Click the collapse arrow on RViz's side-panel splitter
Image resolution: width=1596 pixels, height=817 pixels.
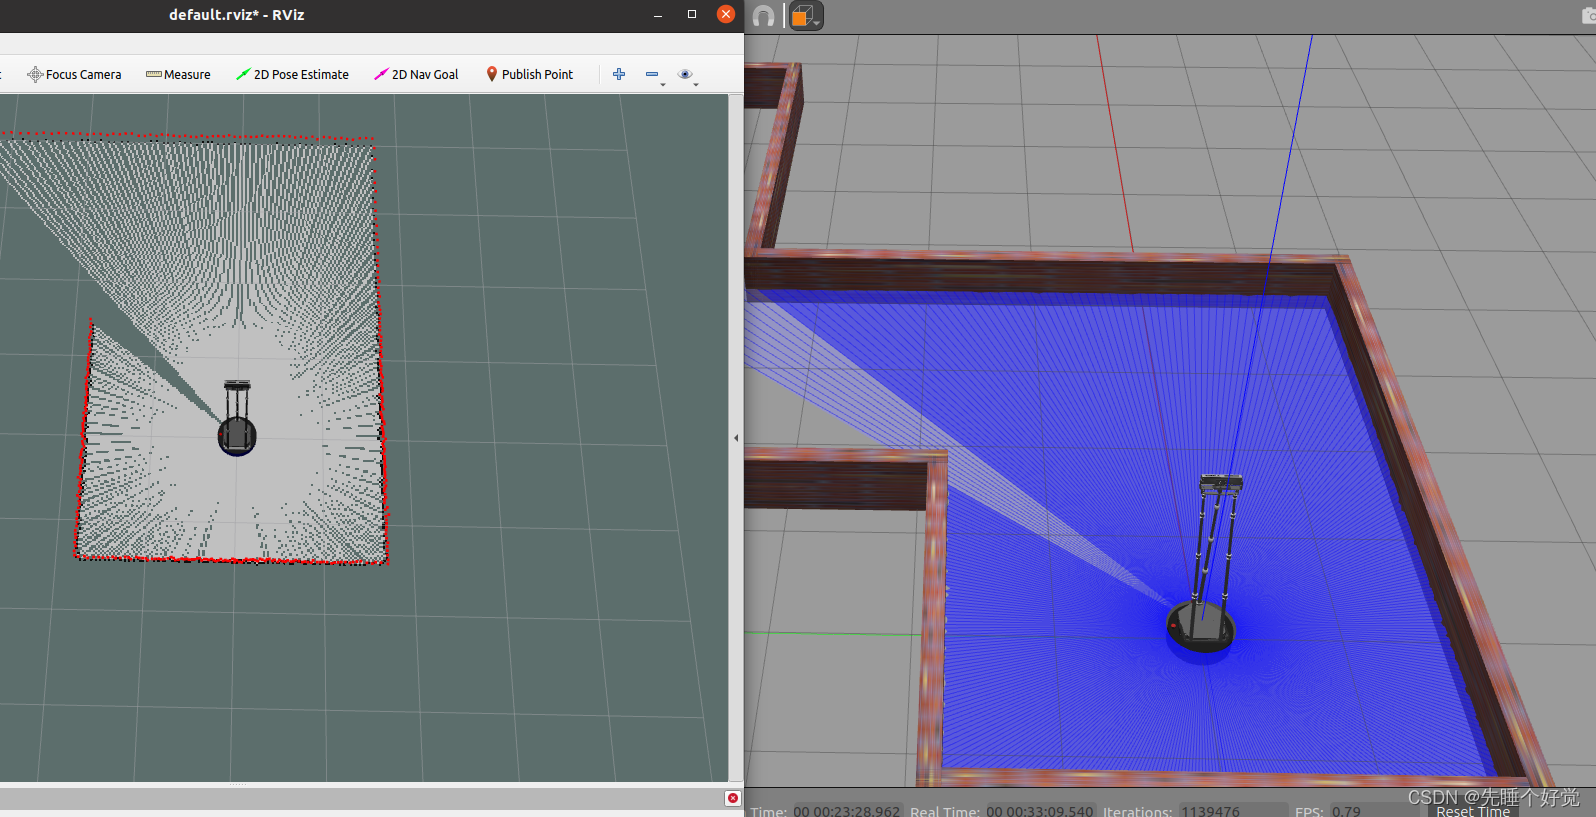click(x=736, y=438)
